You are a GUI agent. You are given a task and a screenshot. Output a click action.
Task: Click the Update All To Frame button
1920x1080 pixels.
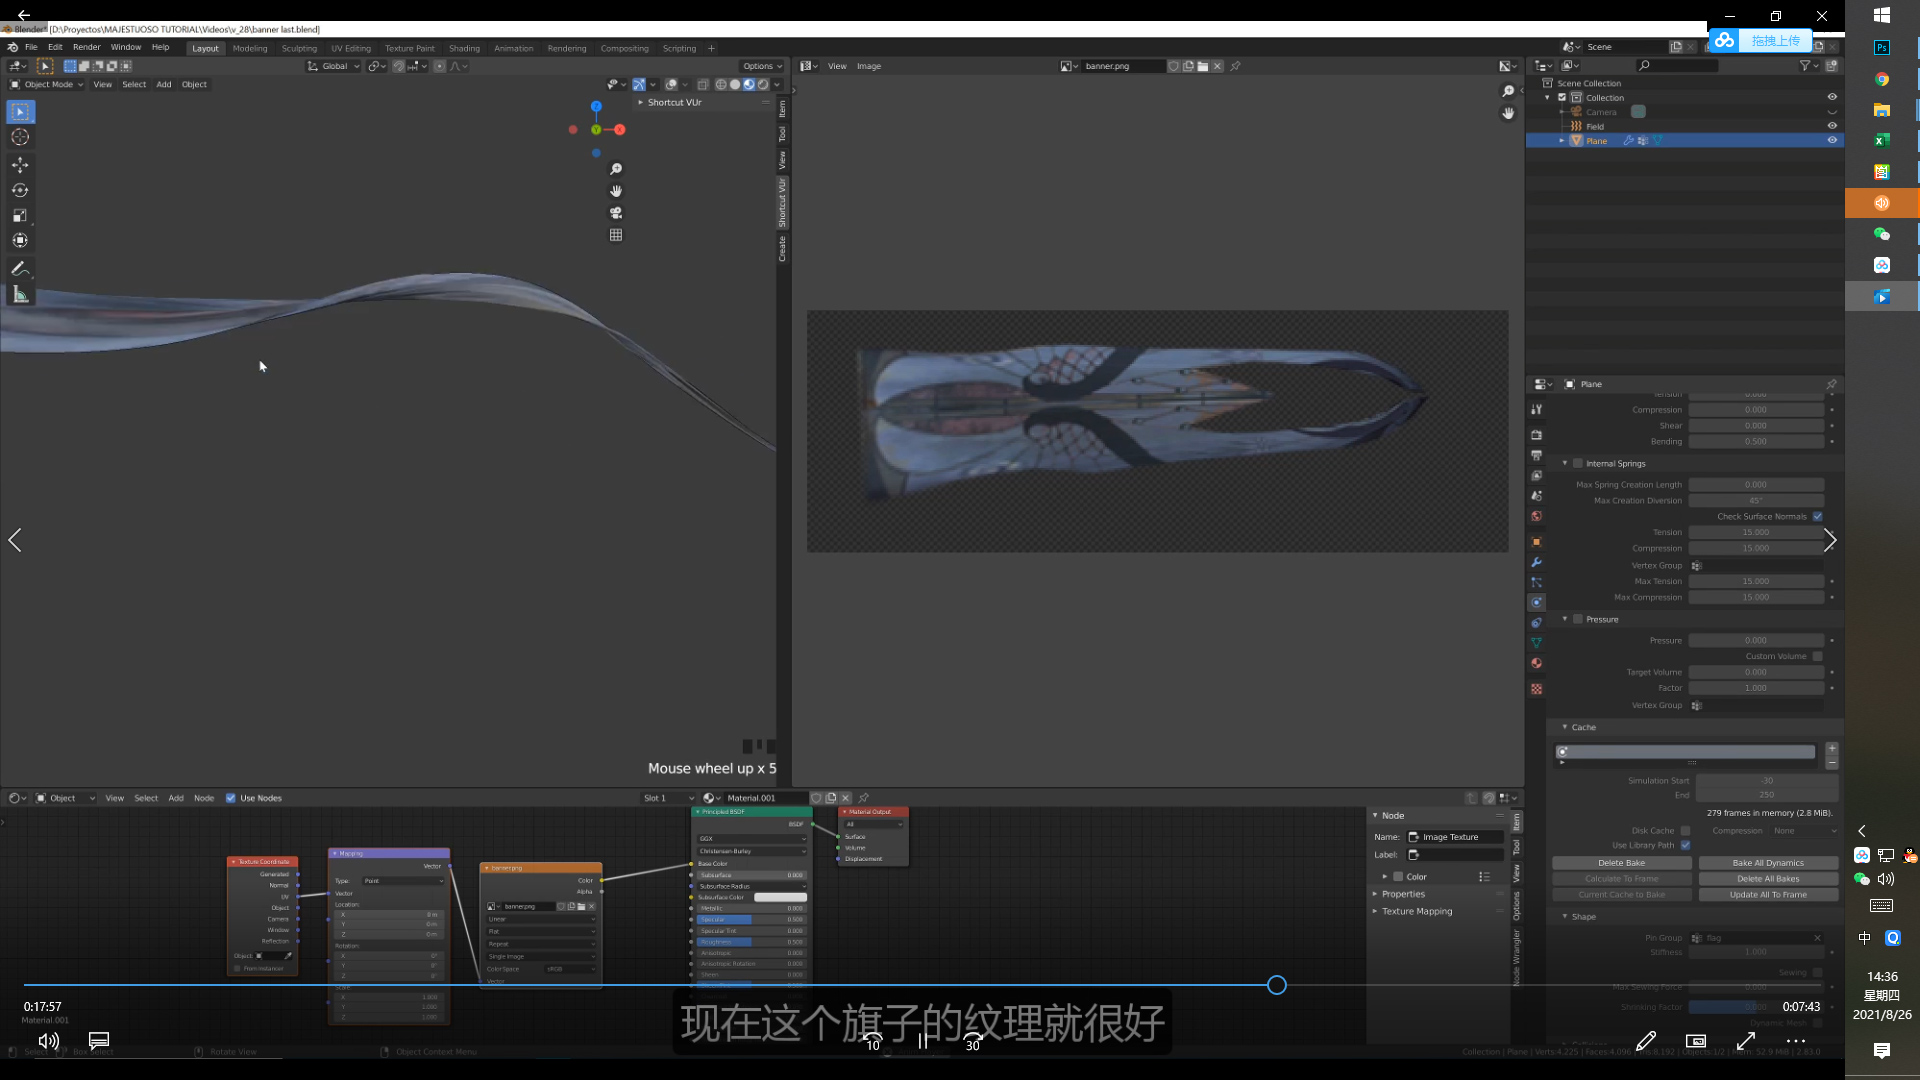point(1768,895)
